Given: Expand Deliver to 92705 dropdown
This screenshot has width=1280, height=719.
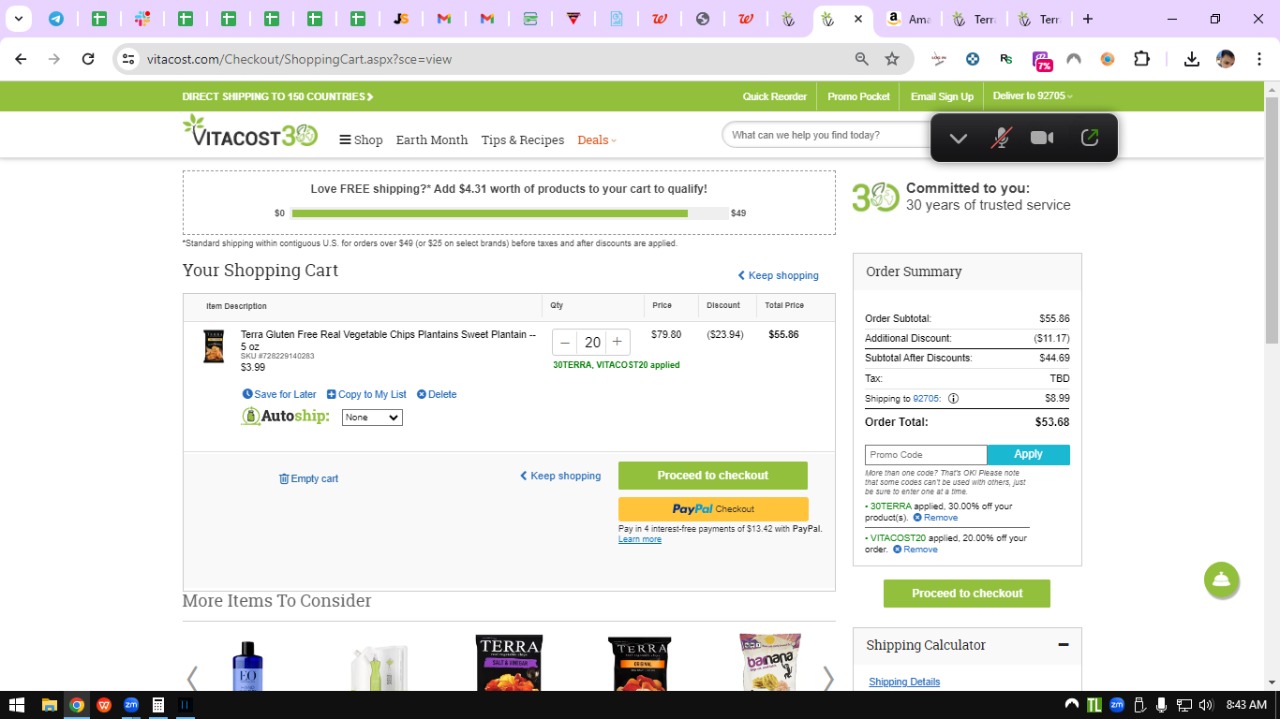Looking at the screenshot, I should [1032, 96].
